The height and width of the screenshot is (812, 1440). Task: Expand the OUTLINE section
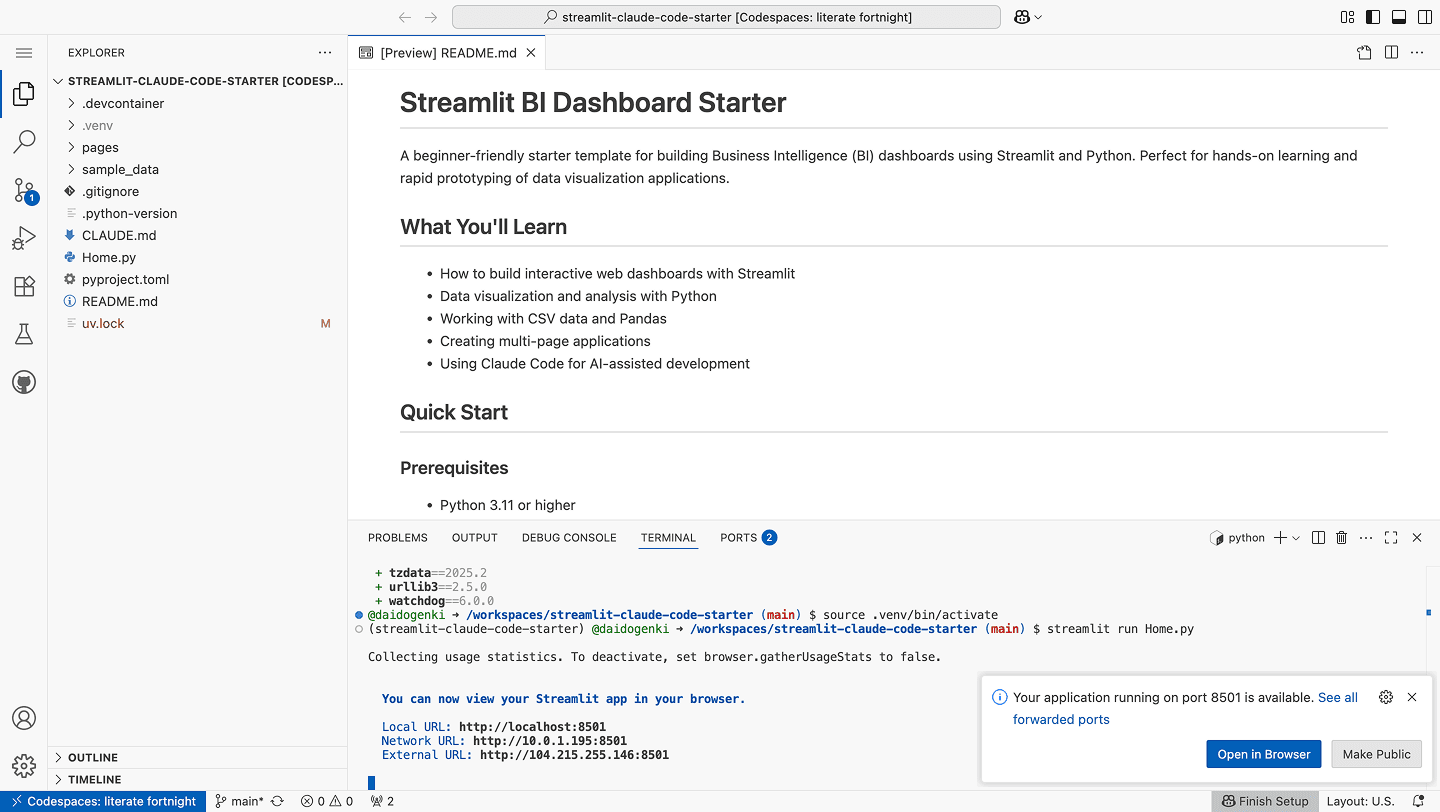pyautogui.click(x=93, y=758)
